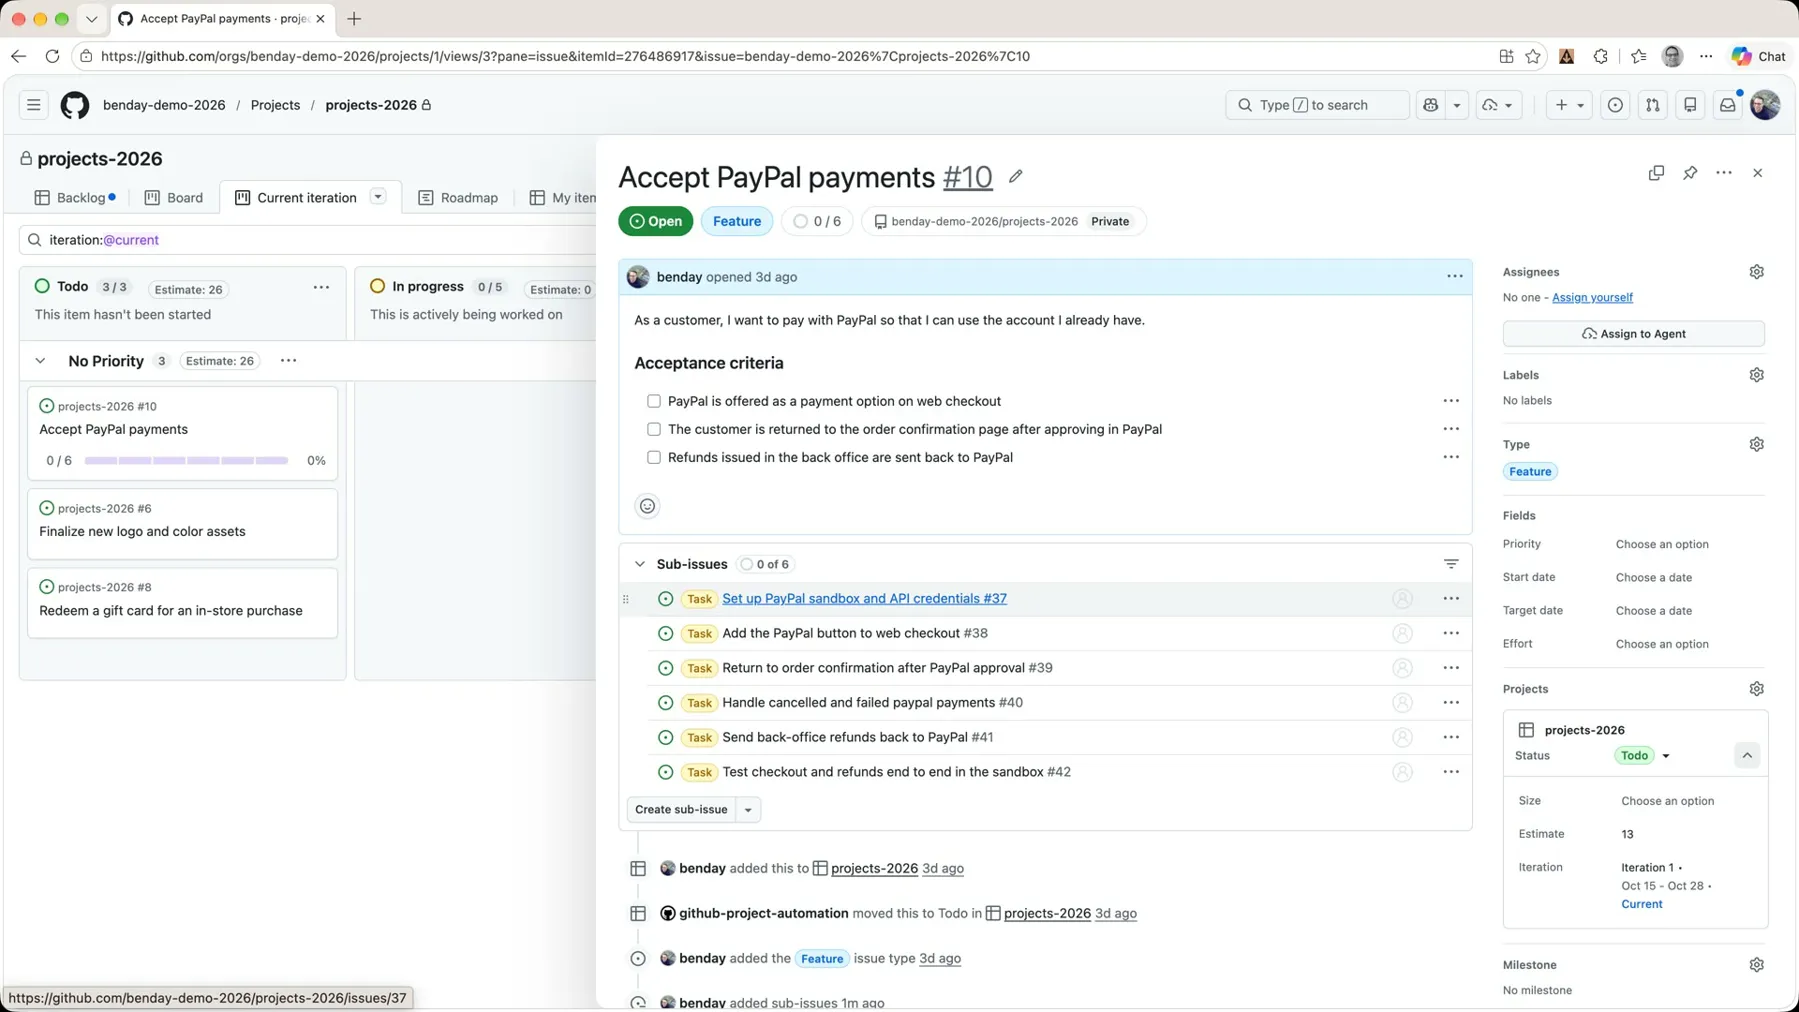Click the Create sub-issue button
Screen dimensions: 1799x1012
681,810
